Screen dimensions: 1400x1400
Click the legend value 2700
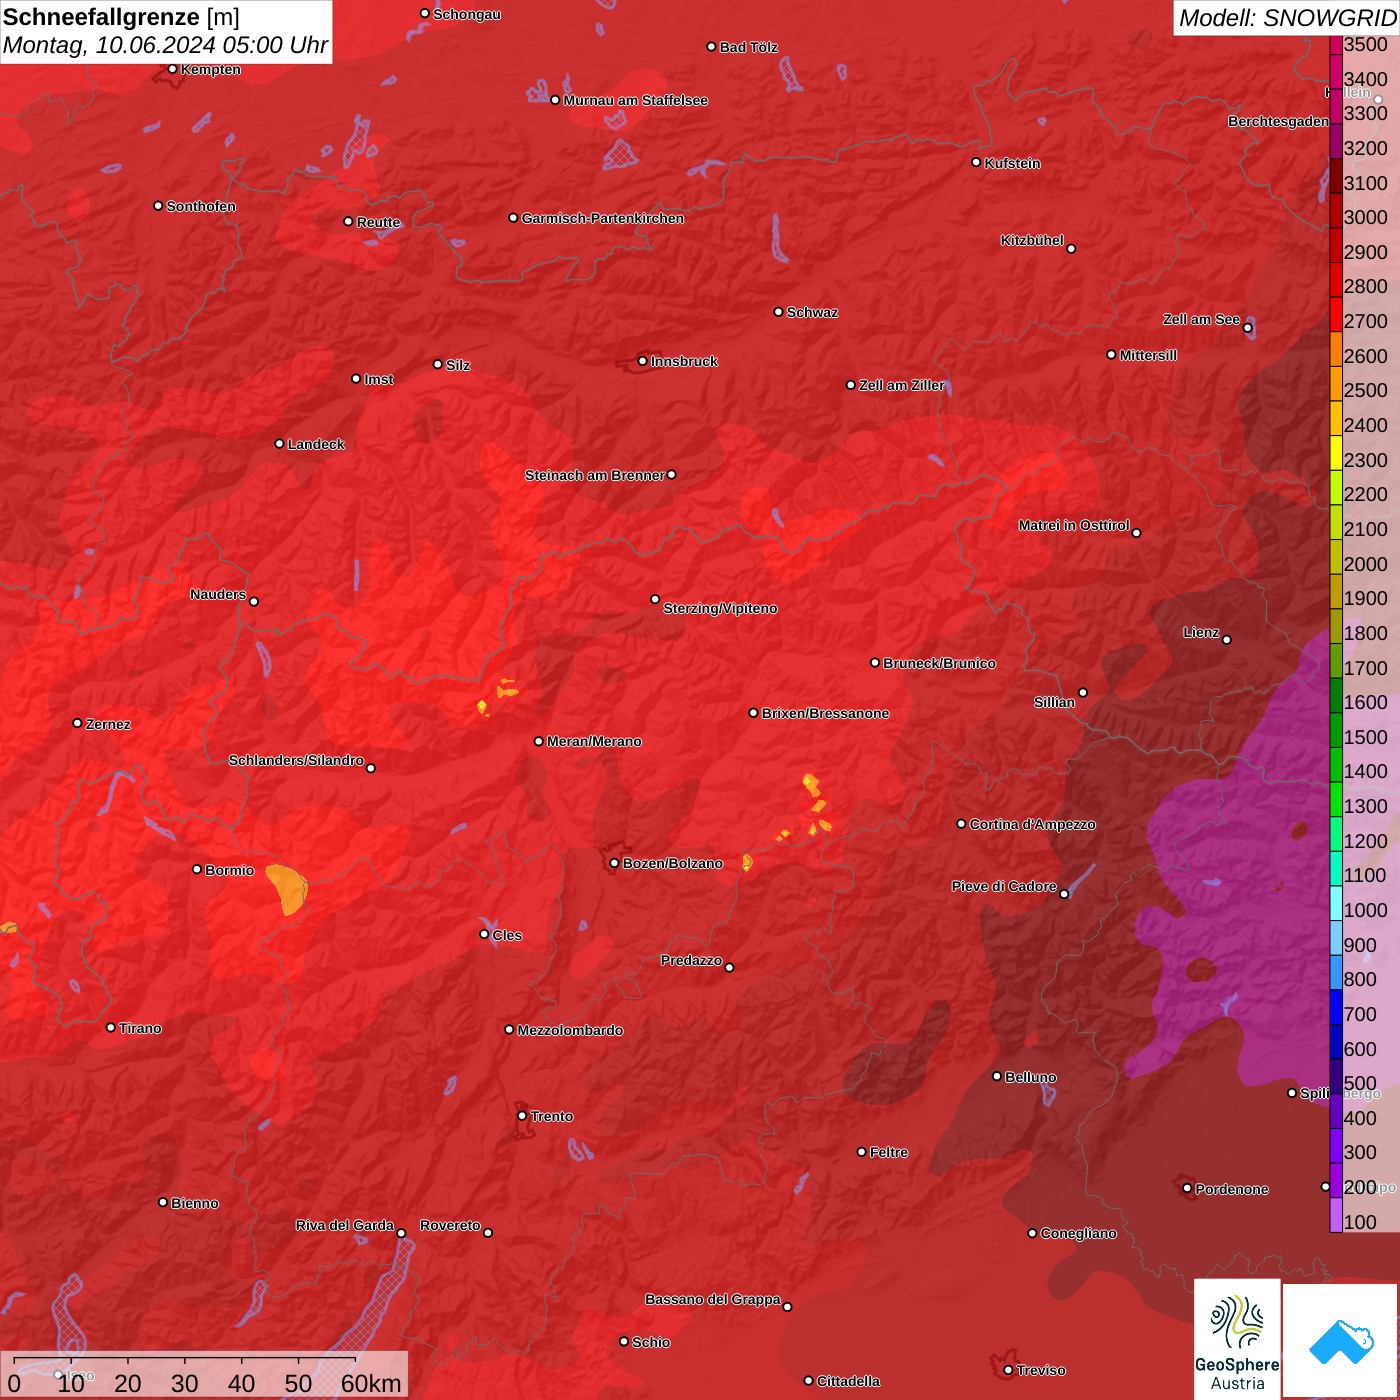point(1365,321)
